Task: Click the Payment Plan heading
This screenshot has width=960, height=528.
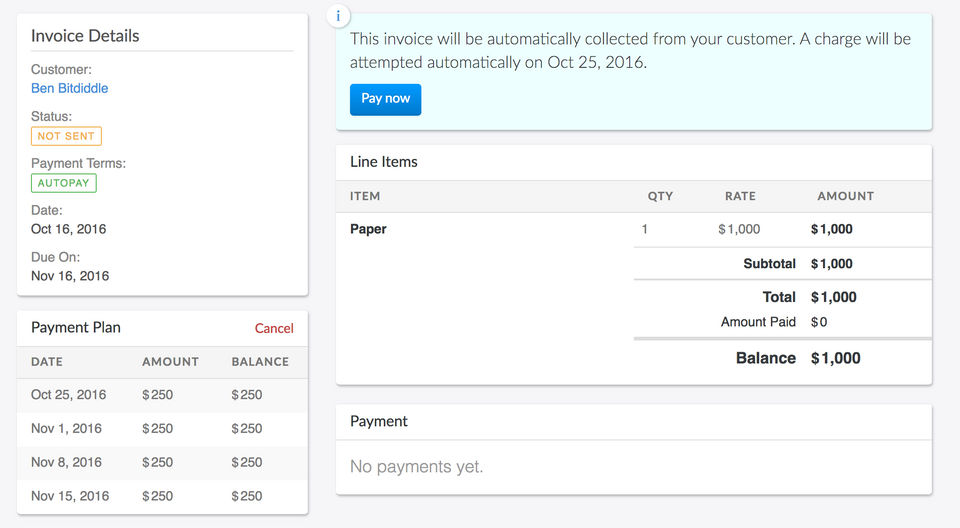Action: click(x=76, y=328)
